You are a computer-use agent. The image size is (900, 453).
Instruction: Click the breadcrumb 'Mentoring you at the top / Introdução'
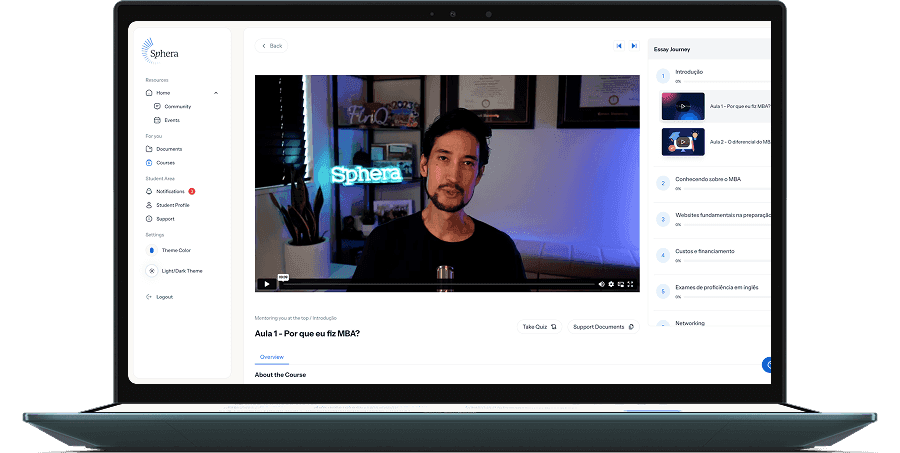pyautogui.click(x=296, y=318)
